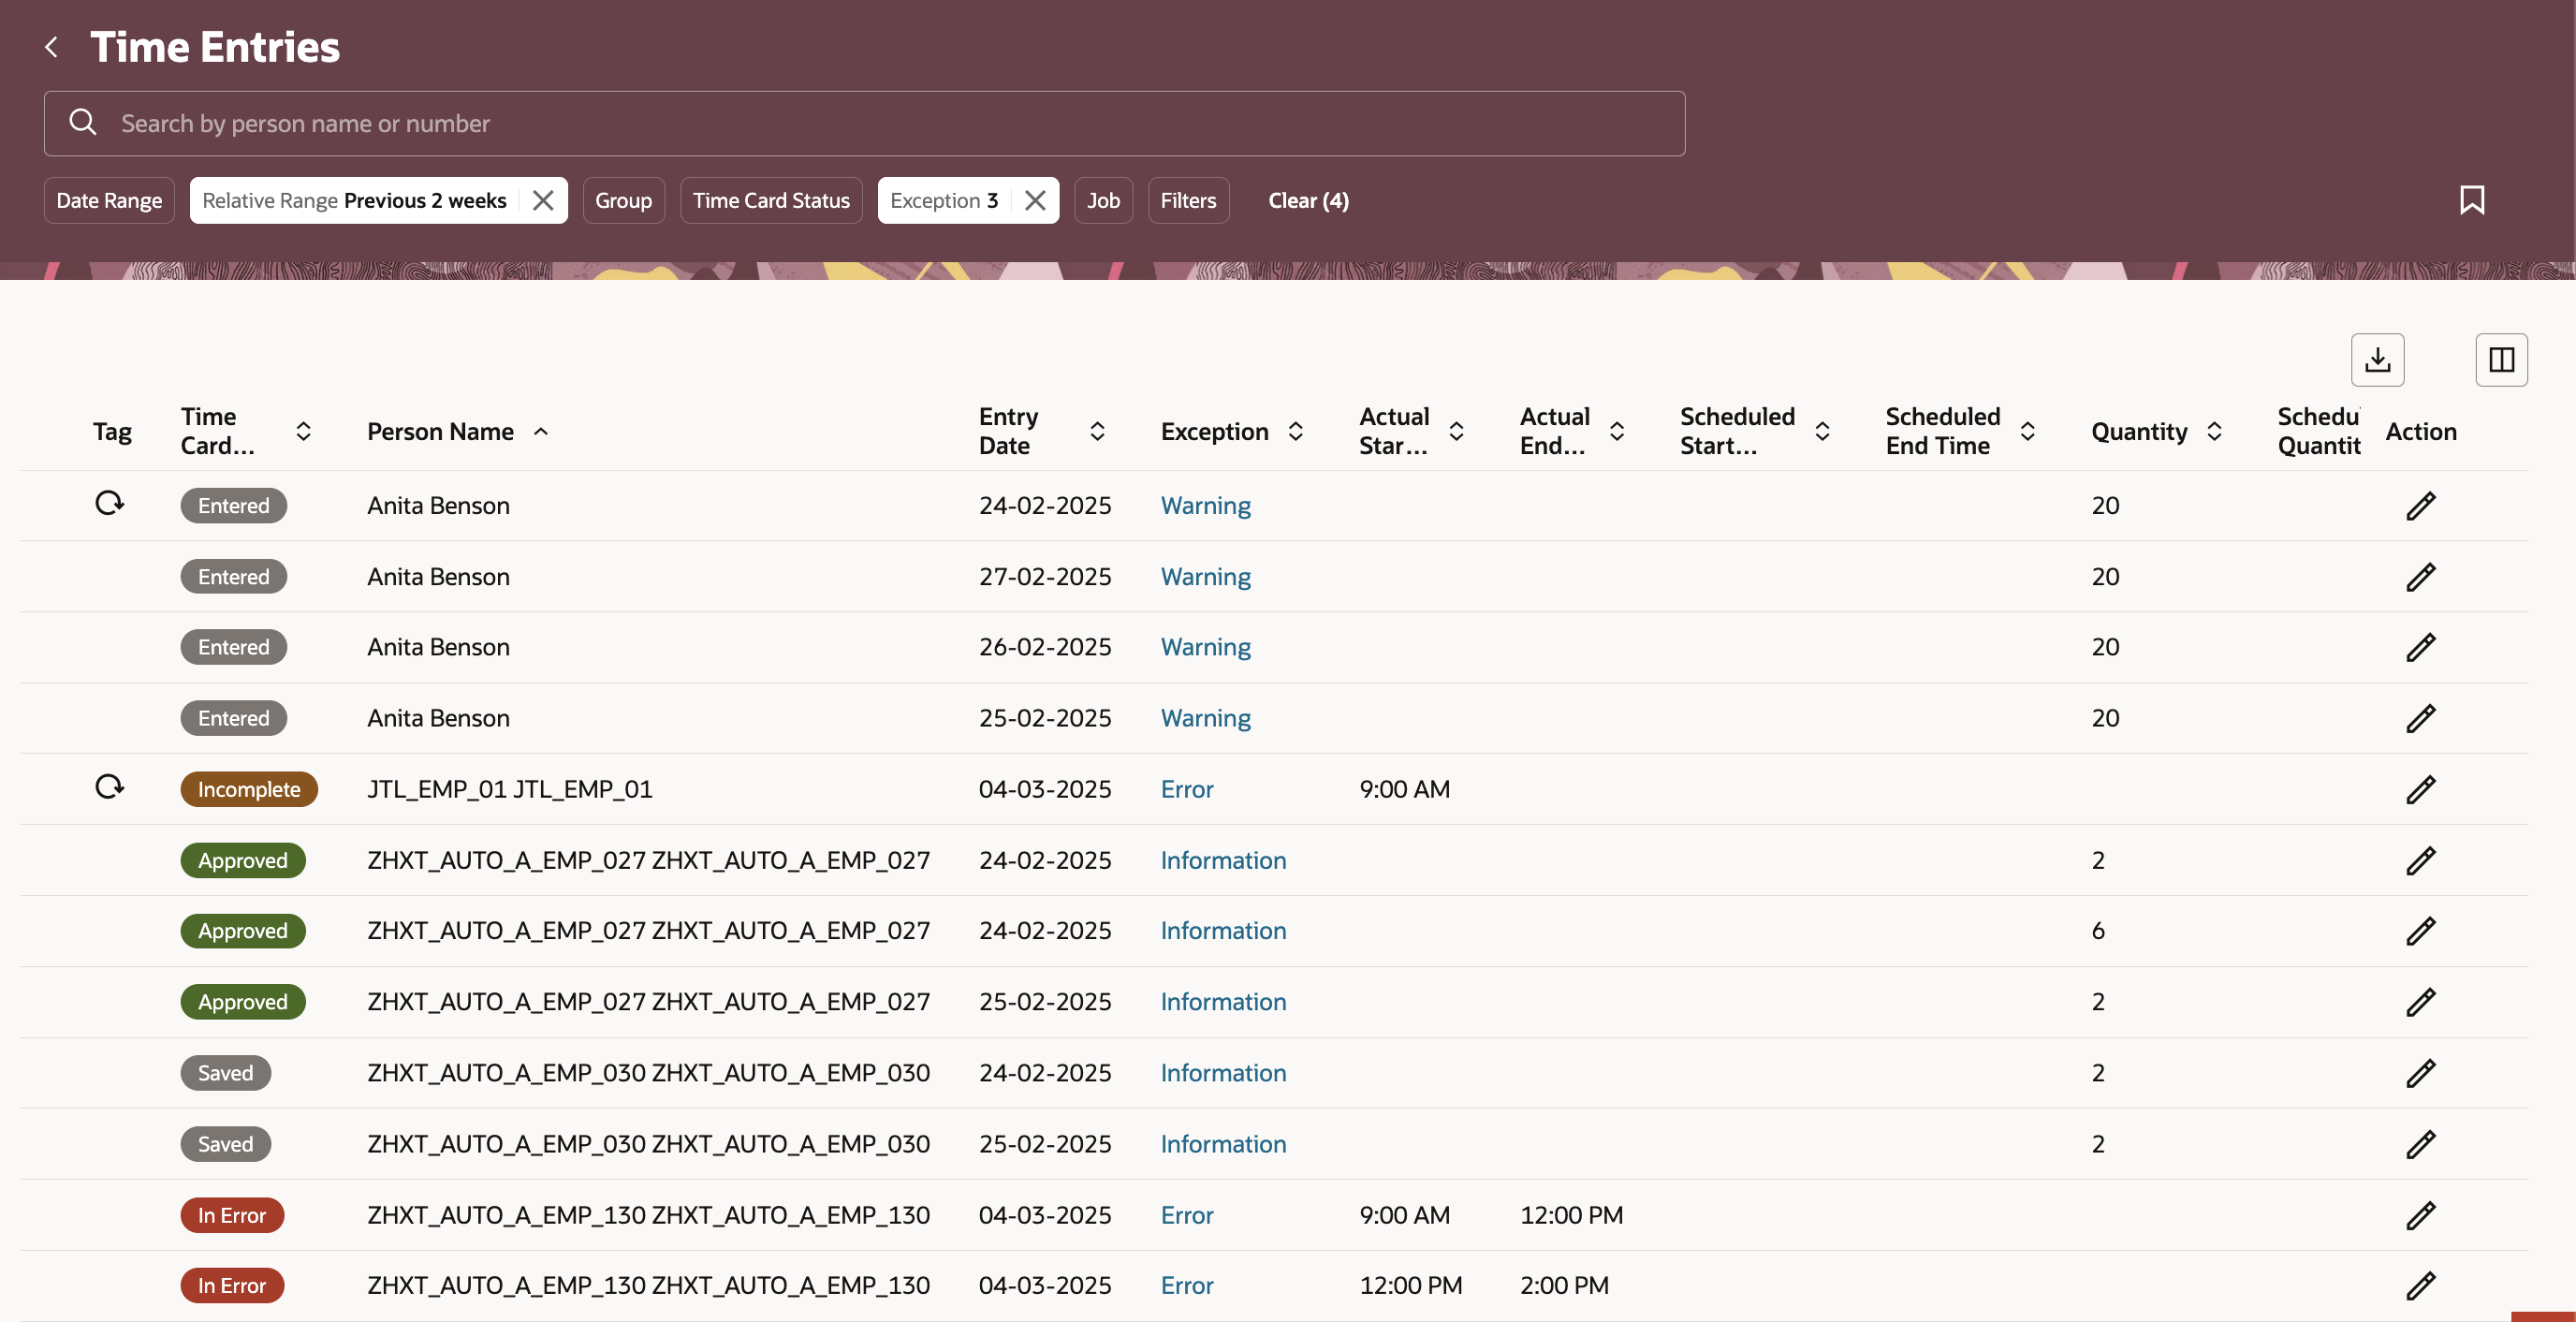The image size is (2576, 1322).
Task: Click the Incomplete status badge
Action: tap(249, 789)
